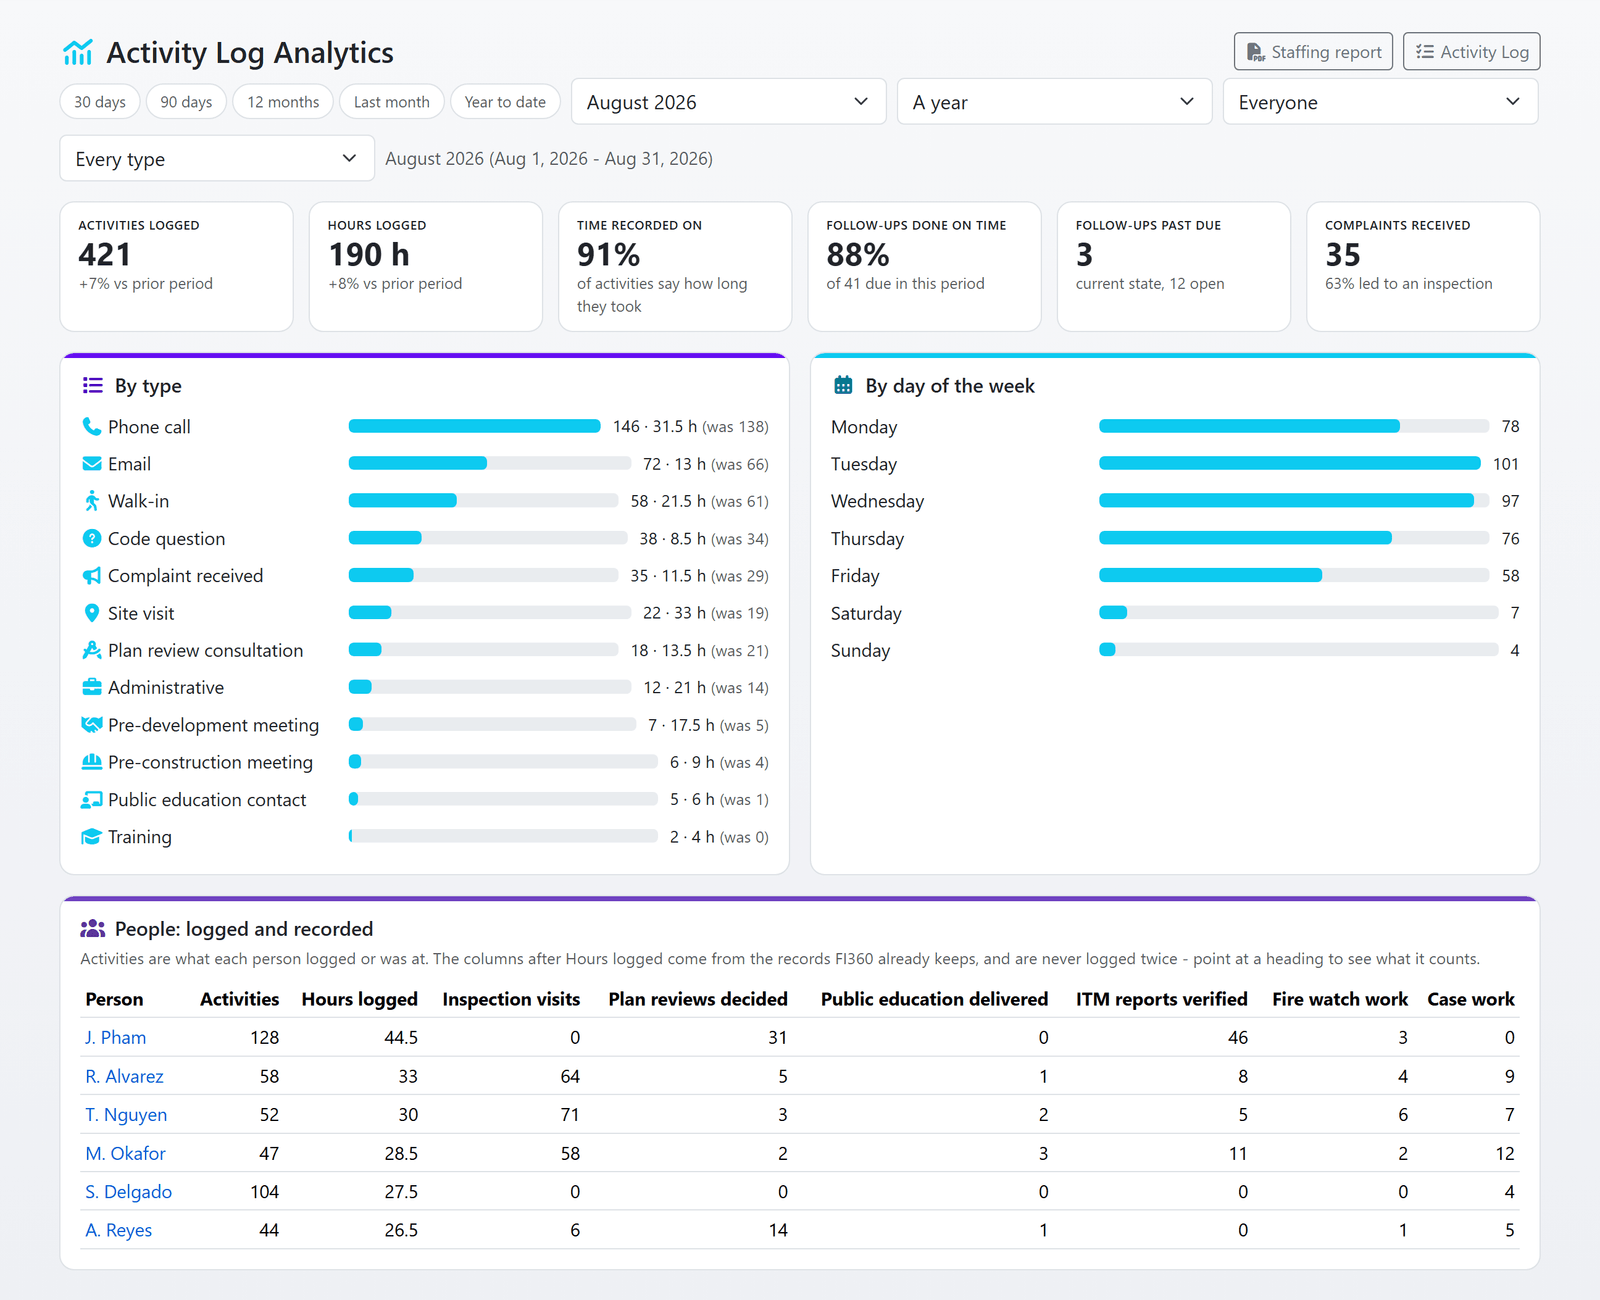Click the Fire watch work column heading

[1340, 999]
